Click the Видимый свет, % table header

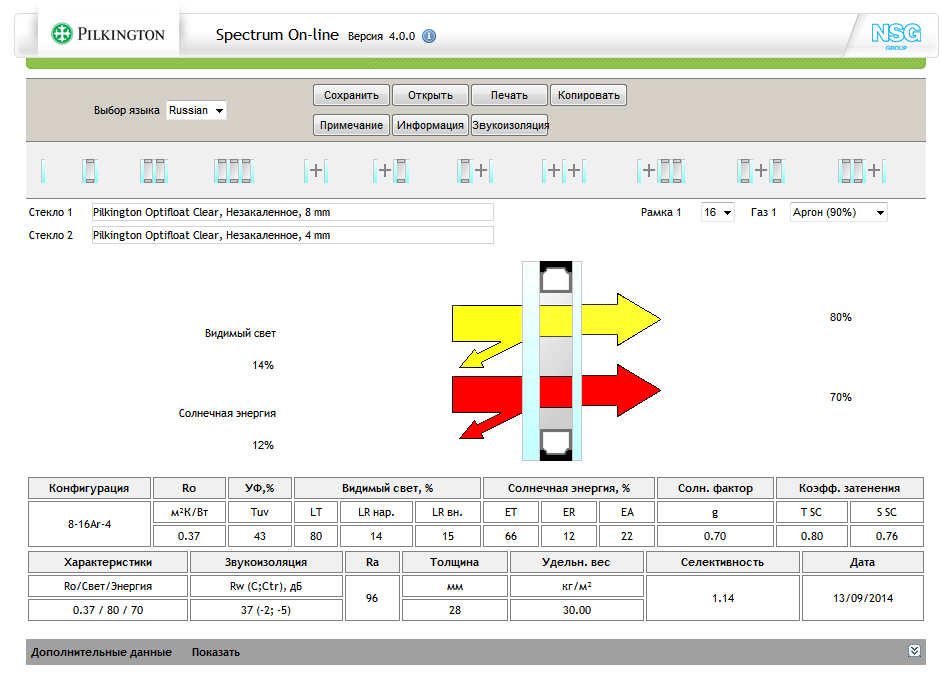[x=387, y=488]
